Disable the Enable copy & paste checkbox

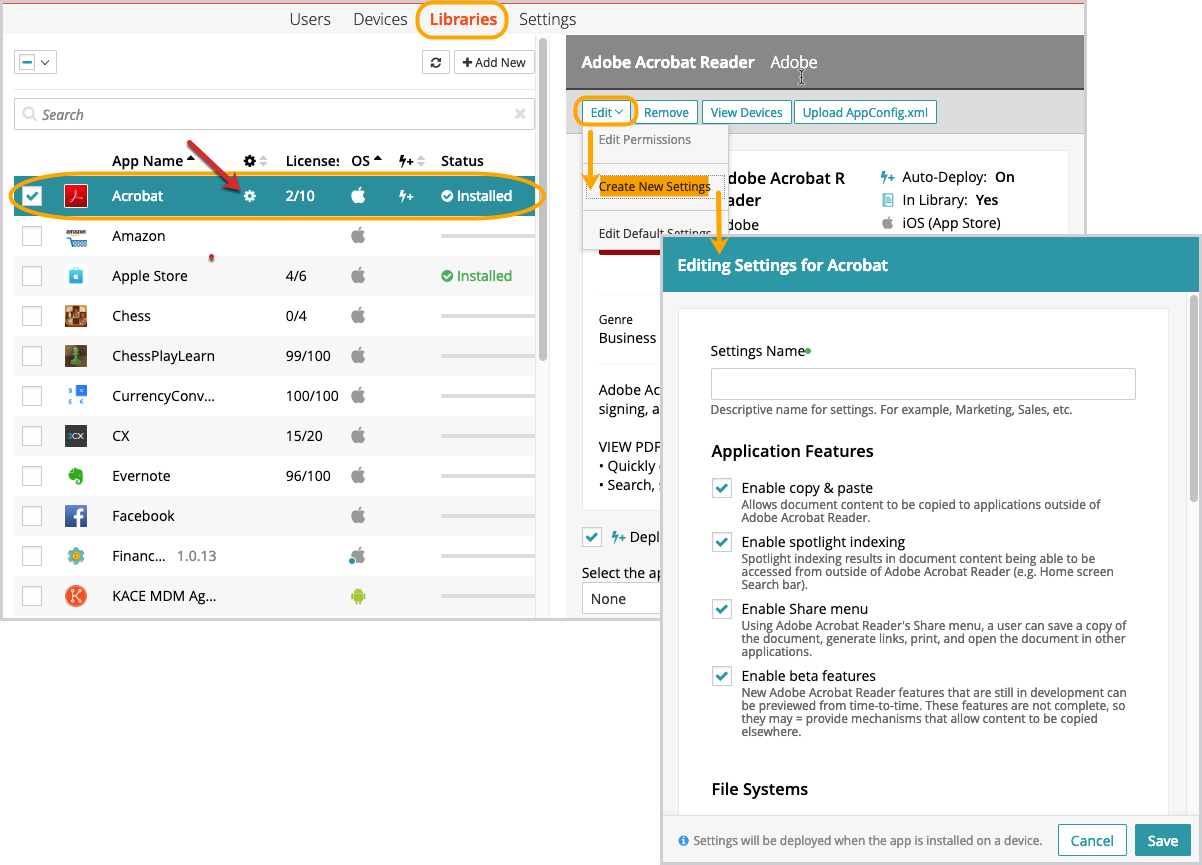[722, 488]
